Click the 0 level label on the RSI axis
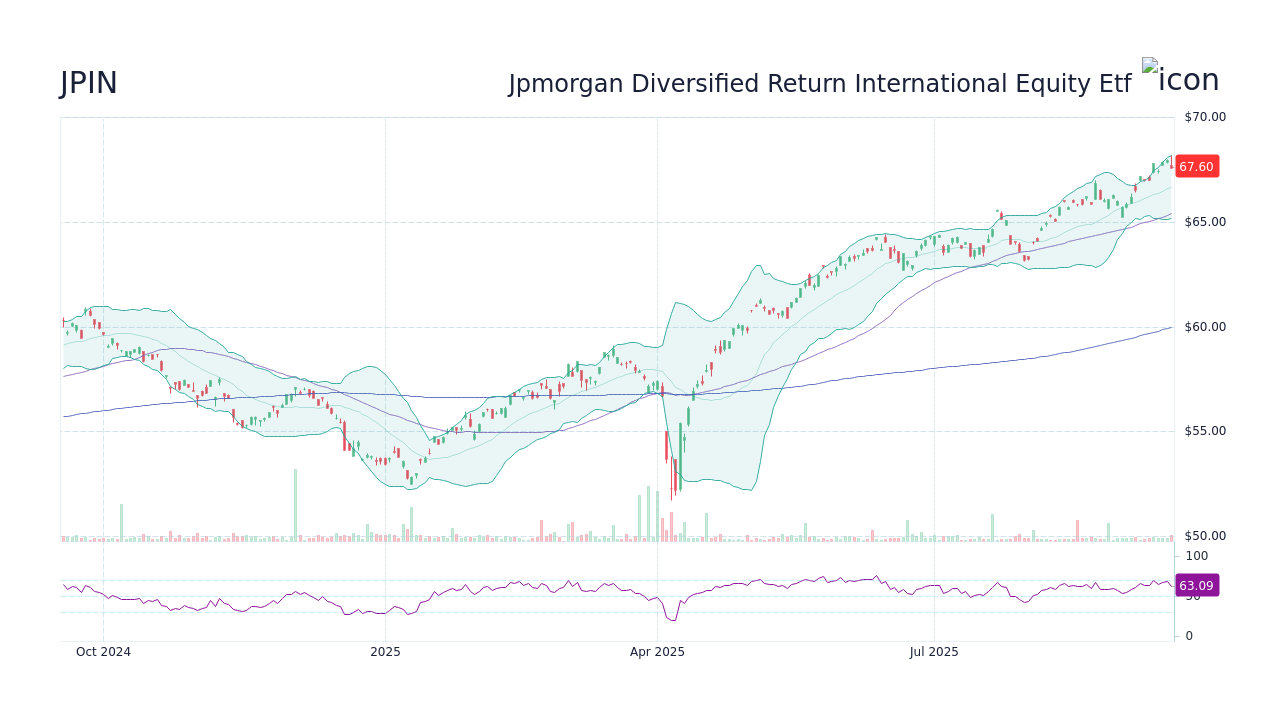The width and height of the screenshot is (1280, 720). (x=1189, y=636)
